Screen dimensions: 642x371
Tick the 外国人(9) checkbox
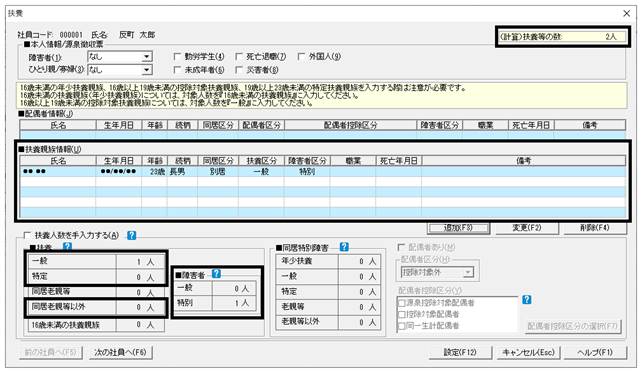pos(301,57)
